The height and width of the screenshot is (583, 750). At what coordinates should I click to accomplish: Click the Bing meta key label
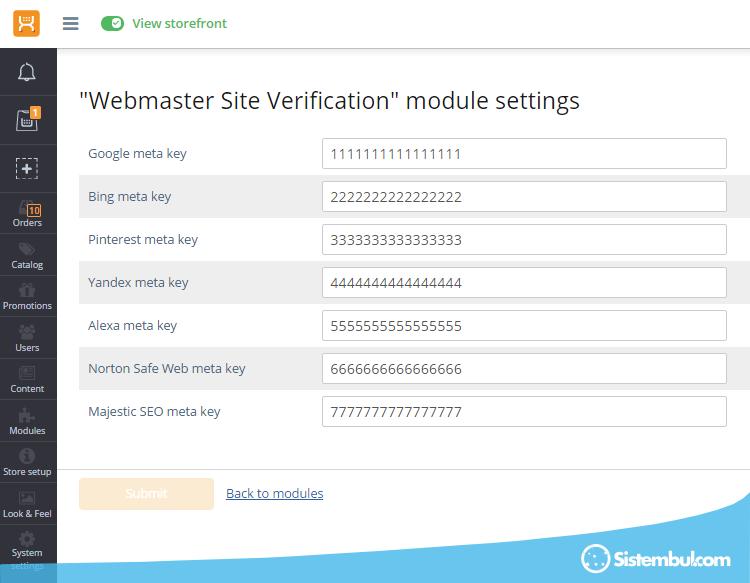(x=130, y=197)
